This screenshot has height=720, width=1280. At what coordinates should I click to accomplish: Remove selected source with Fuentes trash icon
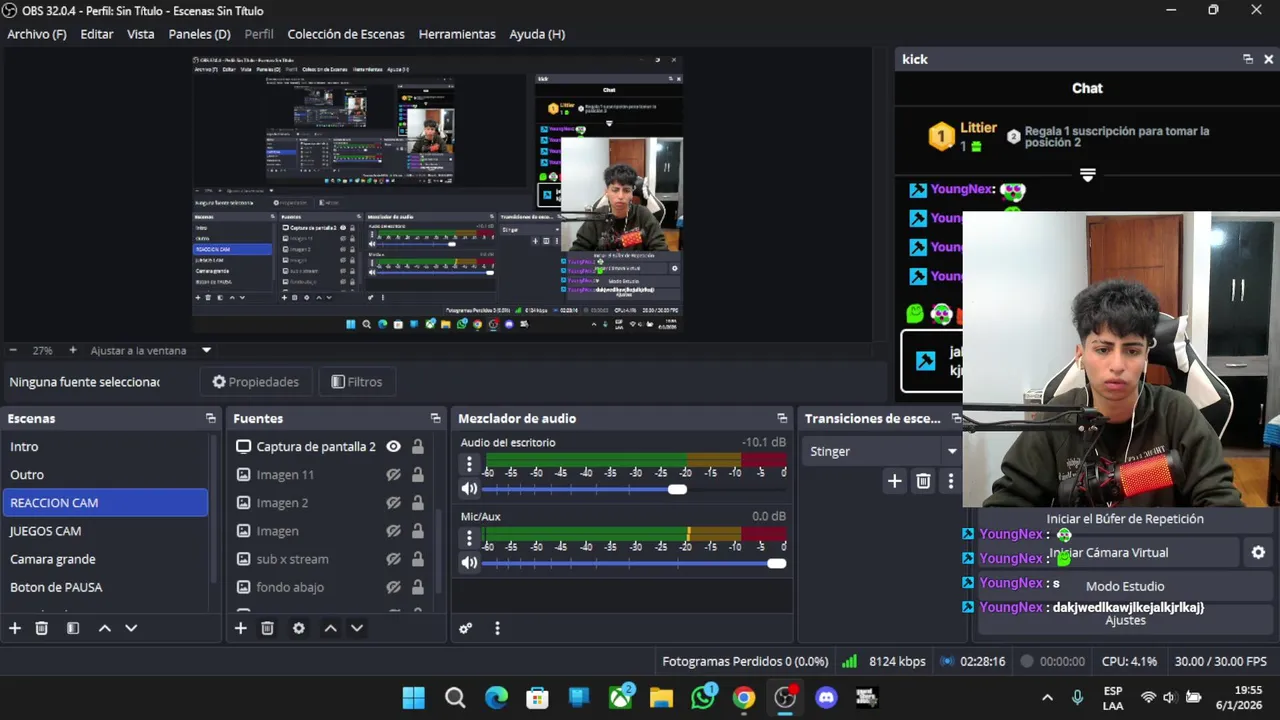267,628
